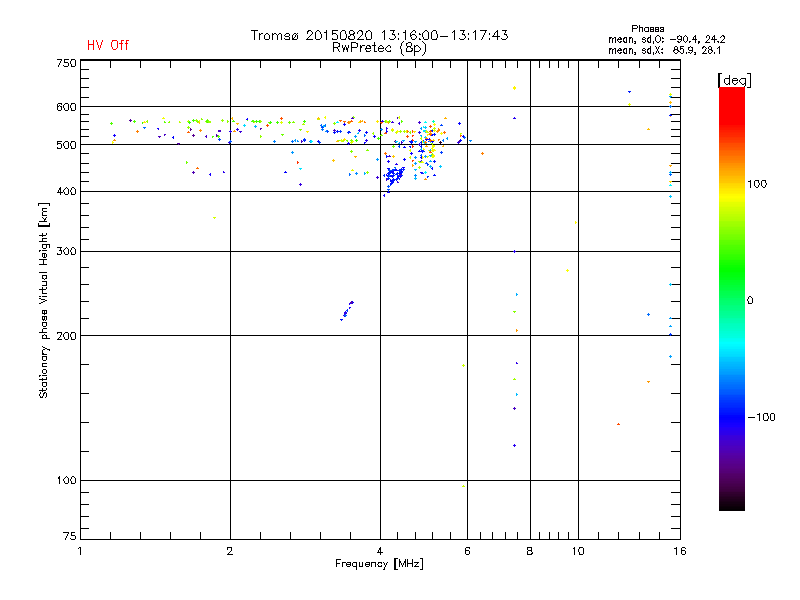Click the y-axis tick label '200'
The height and width of the screenshot is (600, 800).
(x=66, y=336)
